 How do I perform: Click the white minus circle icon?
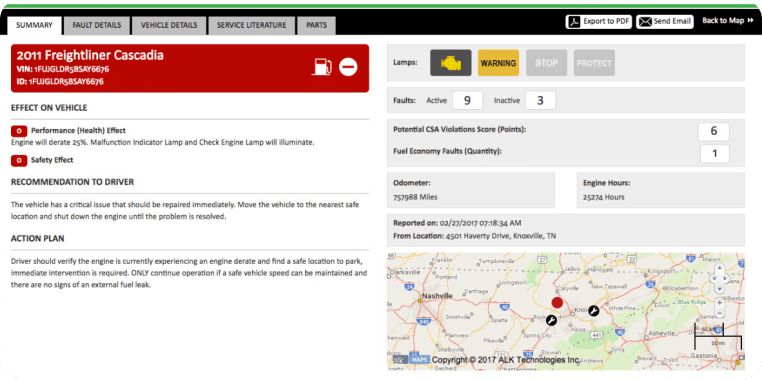(x=348, y=67)
